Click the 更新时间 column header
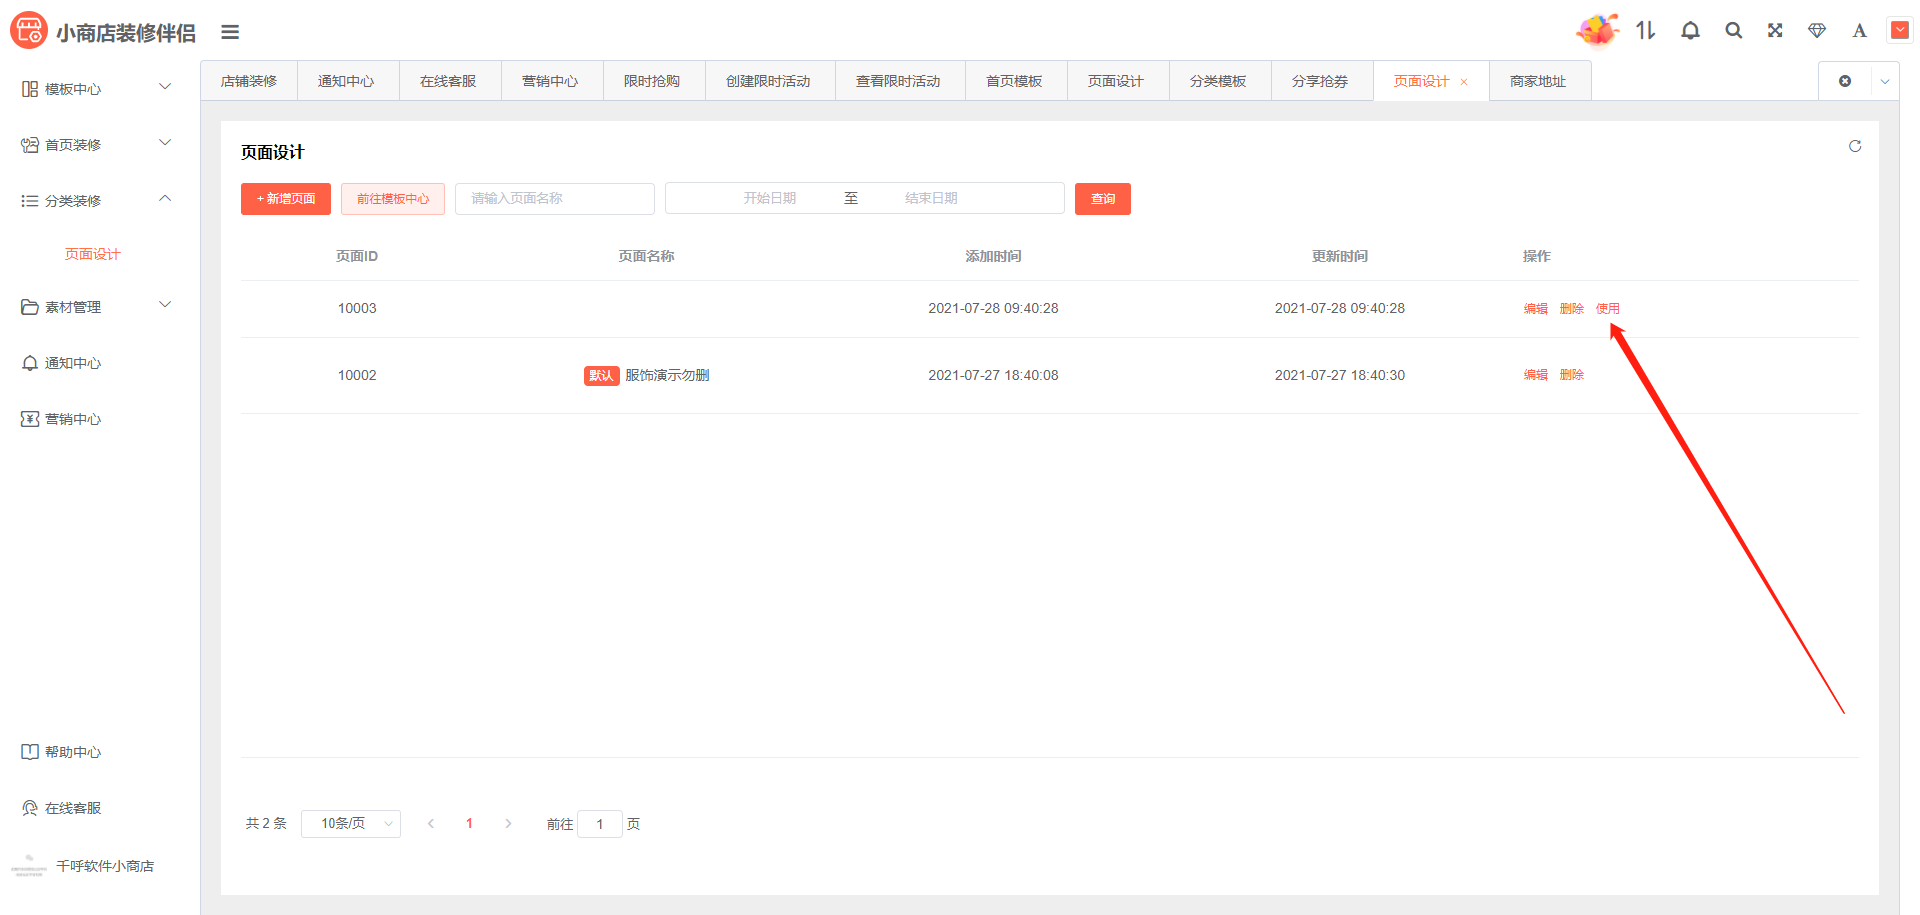The image size is (1920, 915). tap(1340, 256)
